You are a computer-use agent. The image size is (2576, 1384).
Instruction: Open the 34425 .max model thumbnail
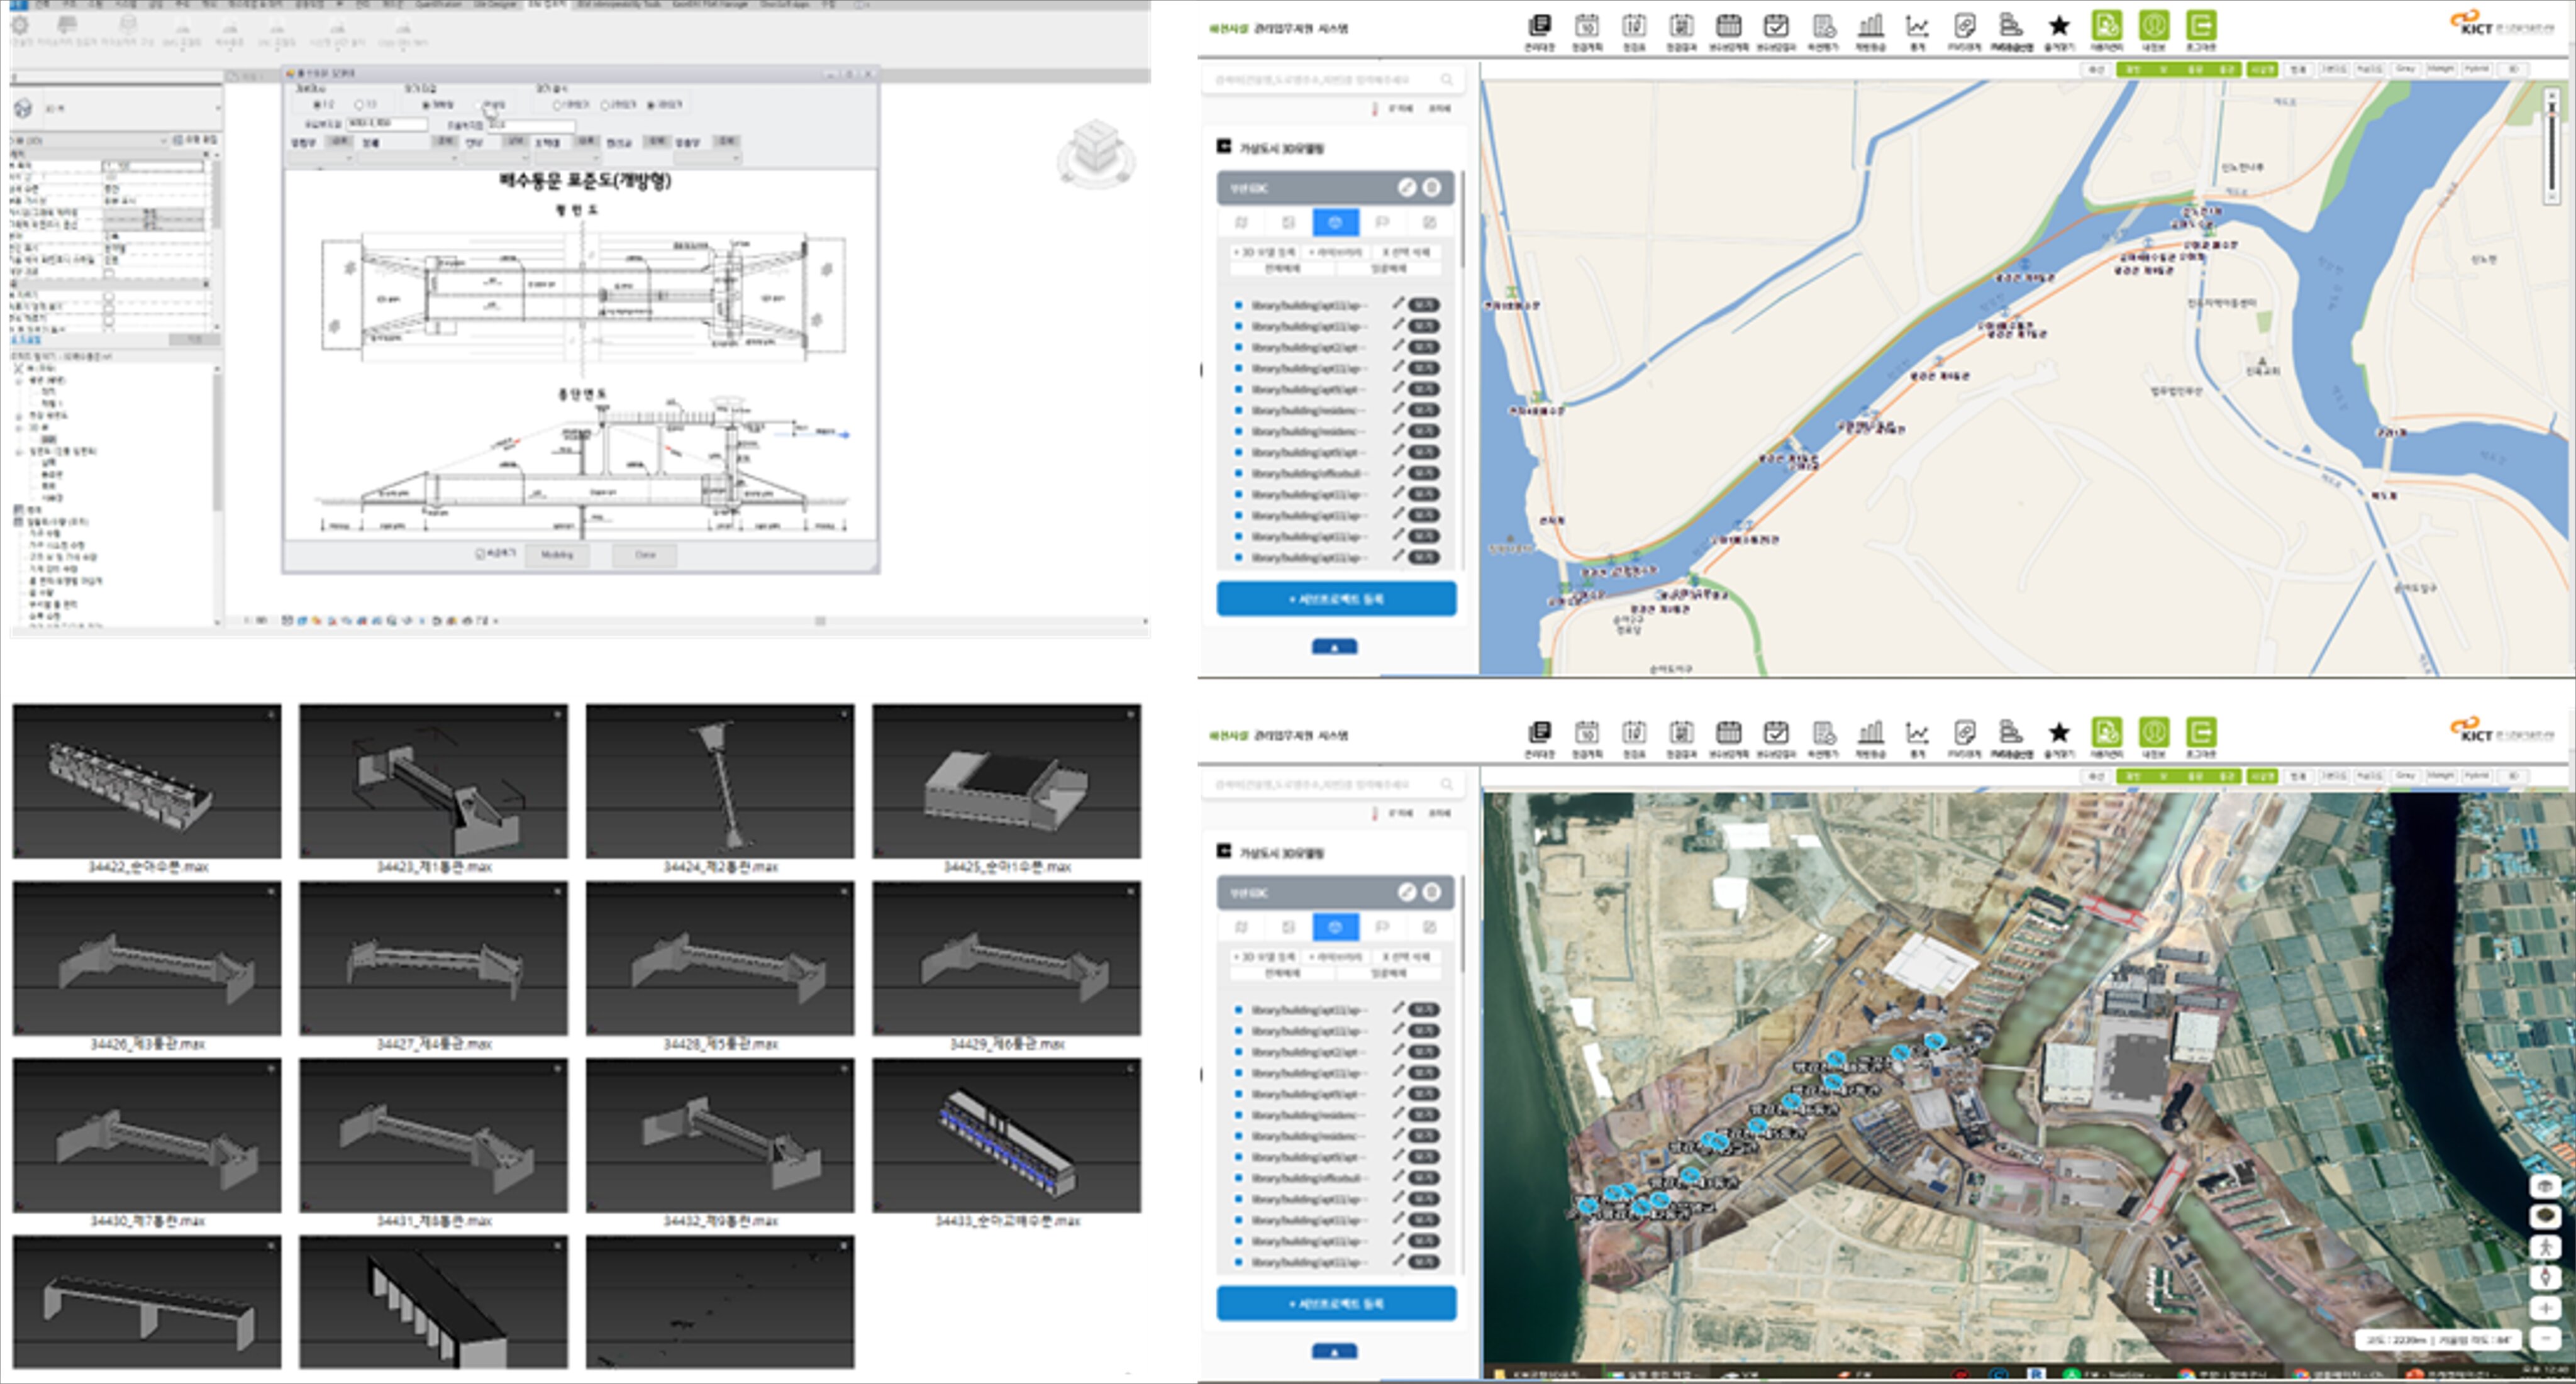(1006, 781)
